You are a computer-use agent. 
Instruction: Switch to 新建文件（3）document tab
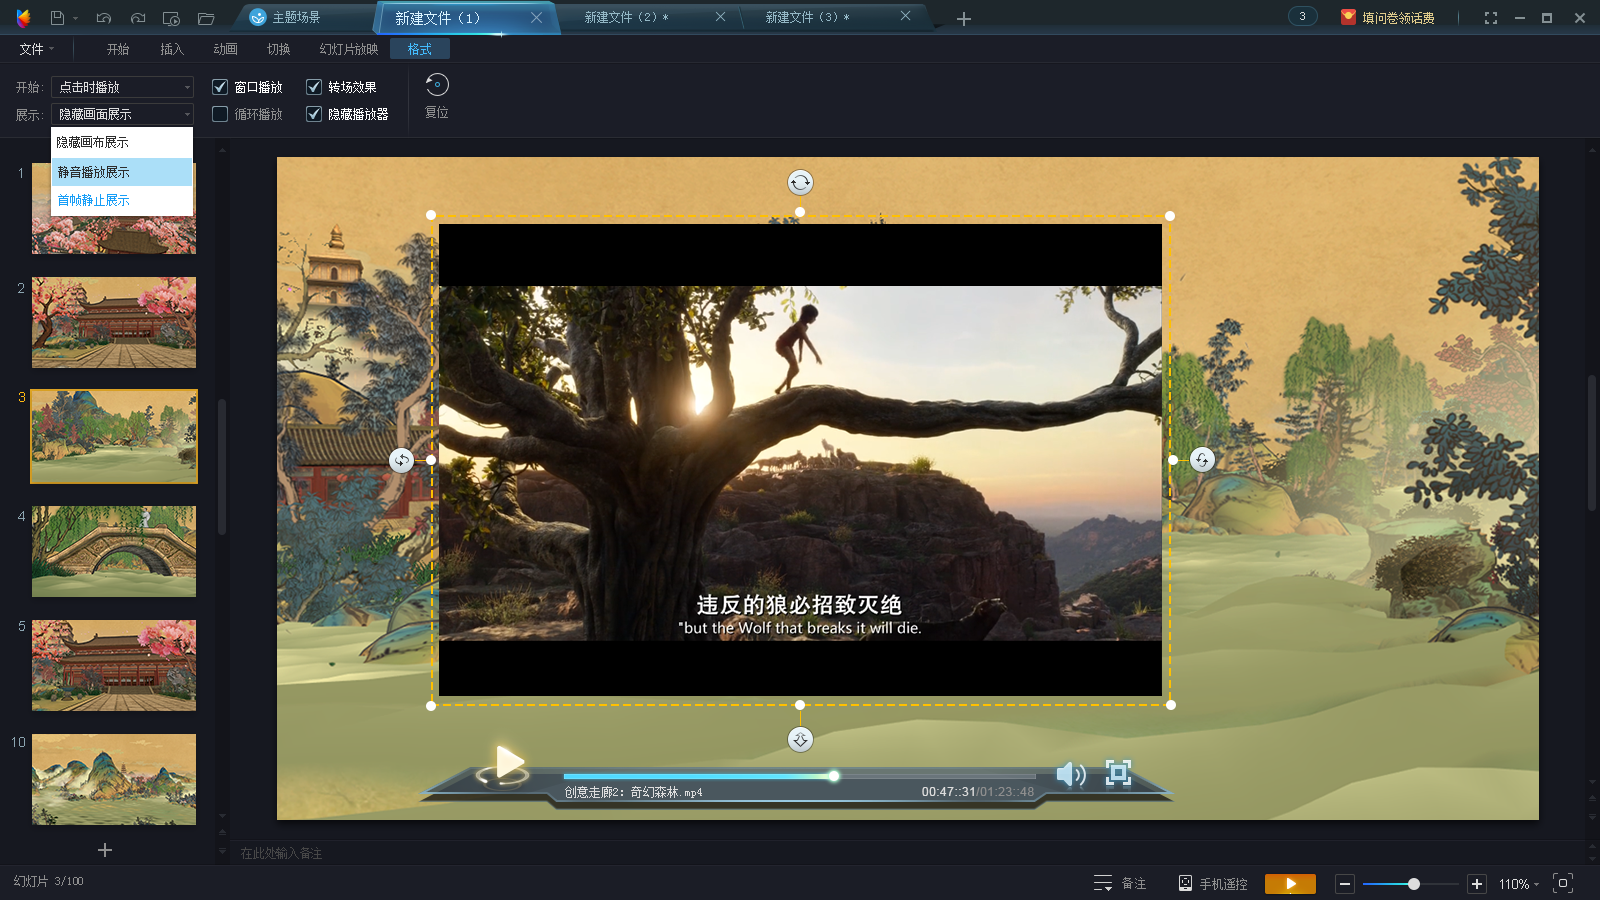pyautogui.click(x=808, y=18)
